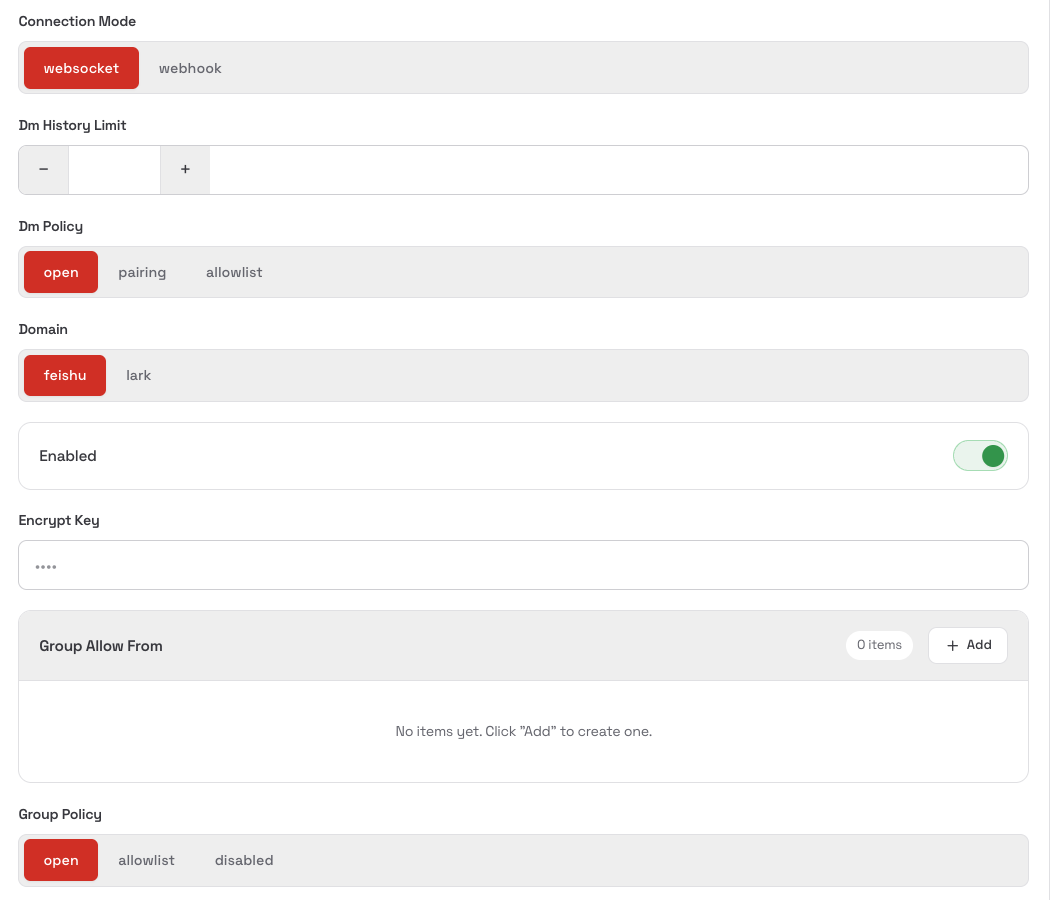
Task: Click the Enabled label text
Action: point(68,456)
